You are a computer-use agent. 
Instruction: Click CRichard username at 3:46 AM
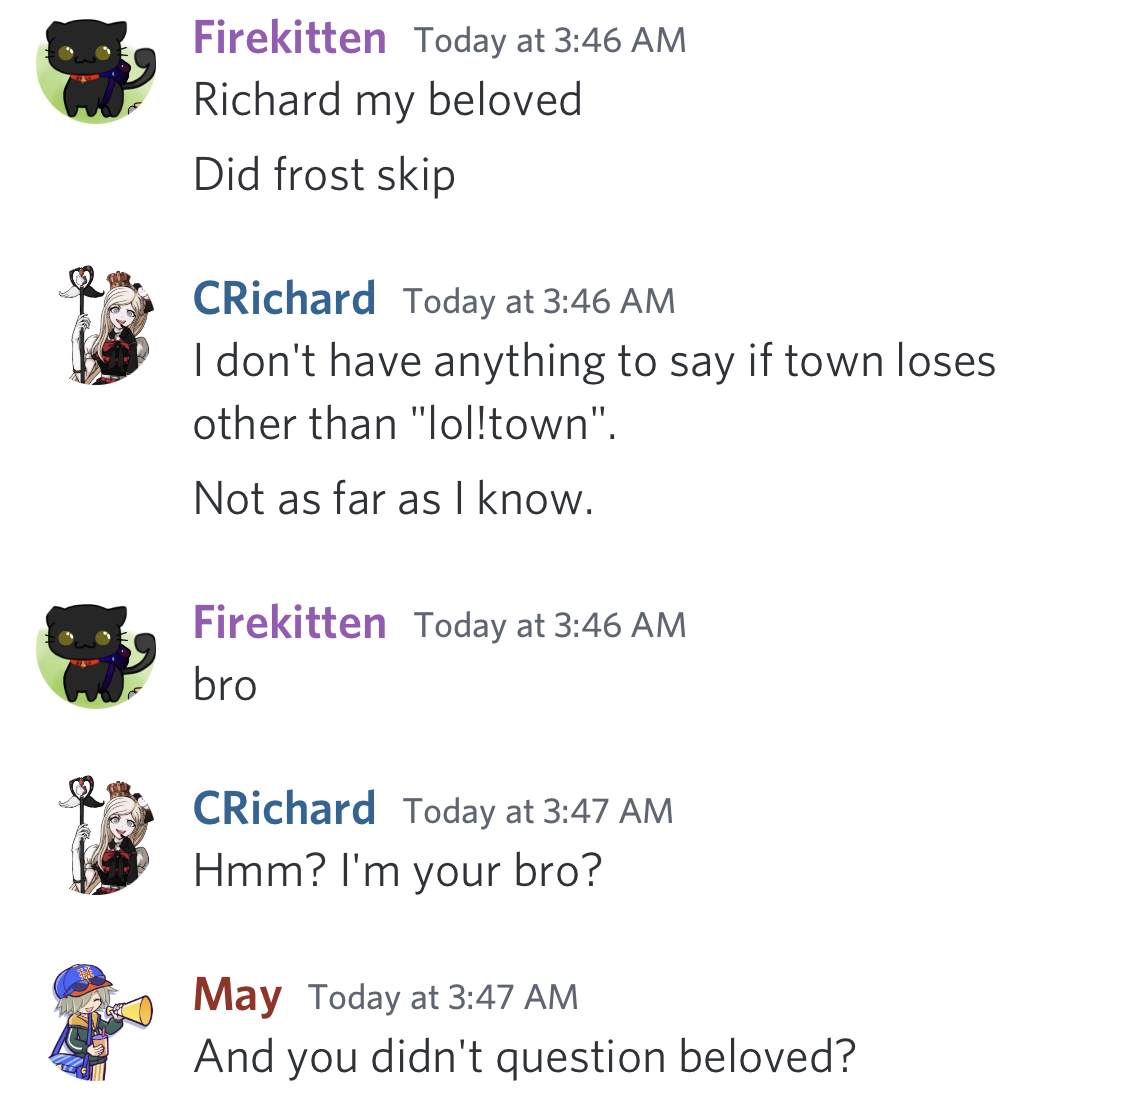pyautogui.click(x=284, y=299)
